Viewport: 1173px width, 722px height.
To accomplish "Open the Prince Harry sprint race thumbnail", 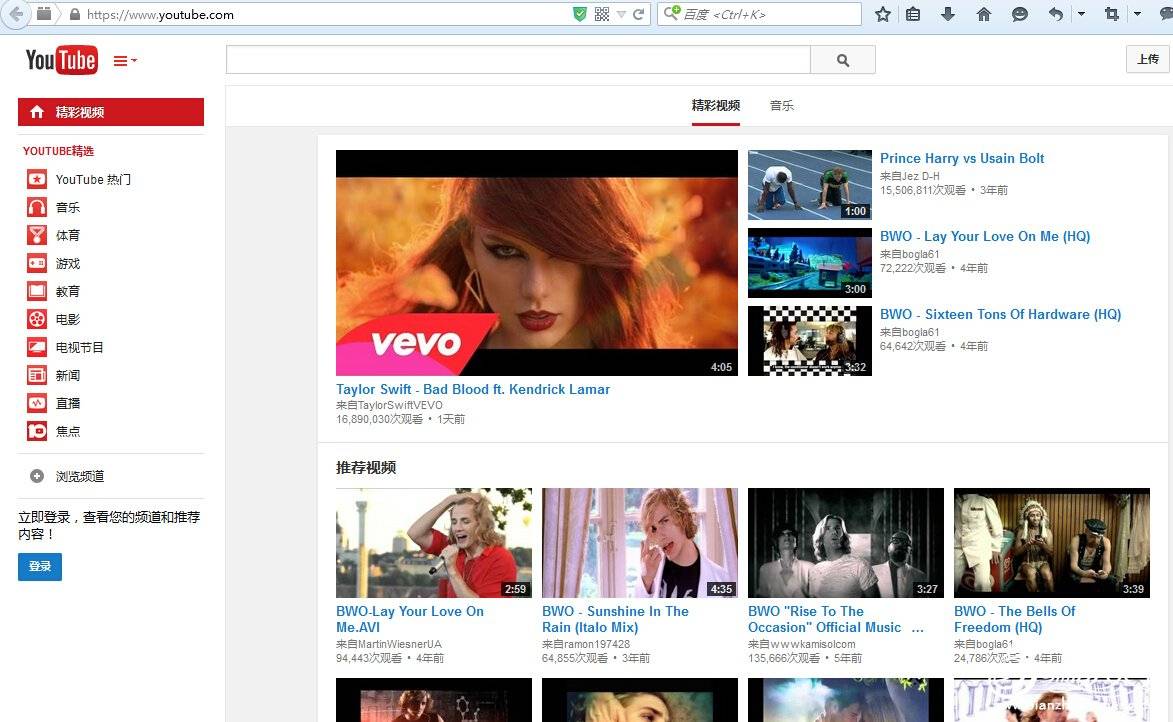I will click(x=809, y=185).
